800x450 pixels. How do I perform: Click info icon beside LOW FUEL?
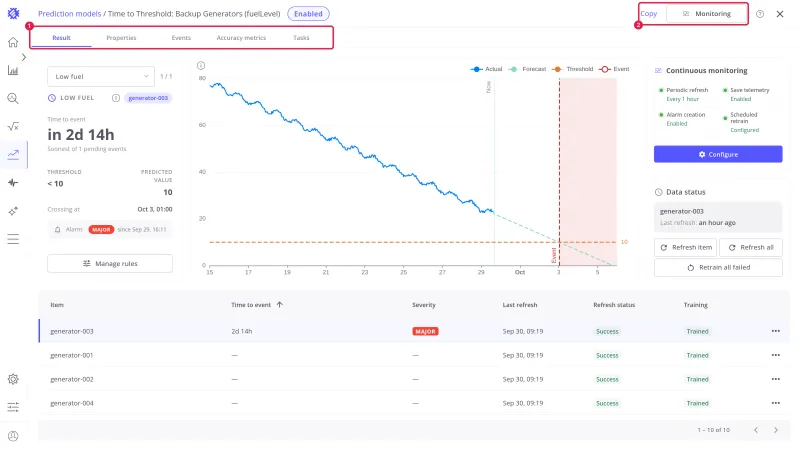[x=116, y=98]
